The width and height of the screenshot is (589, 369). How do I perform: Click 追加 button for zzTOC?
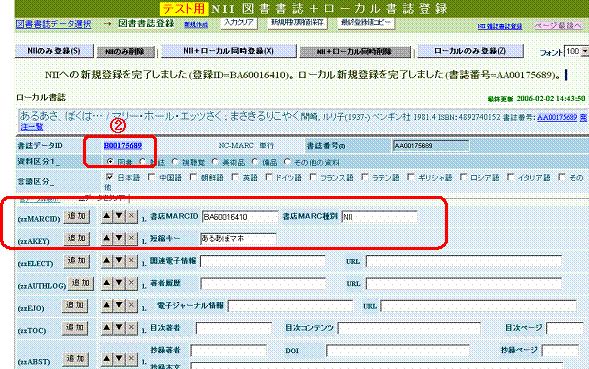(75, 328)
